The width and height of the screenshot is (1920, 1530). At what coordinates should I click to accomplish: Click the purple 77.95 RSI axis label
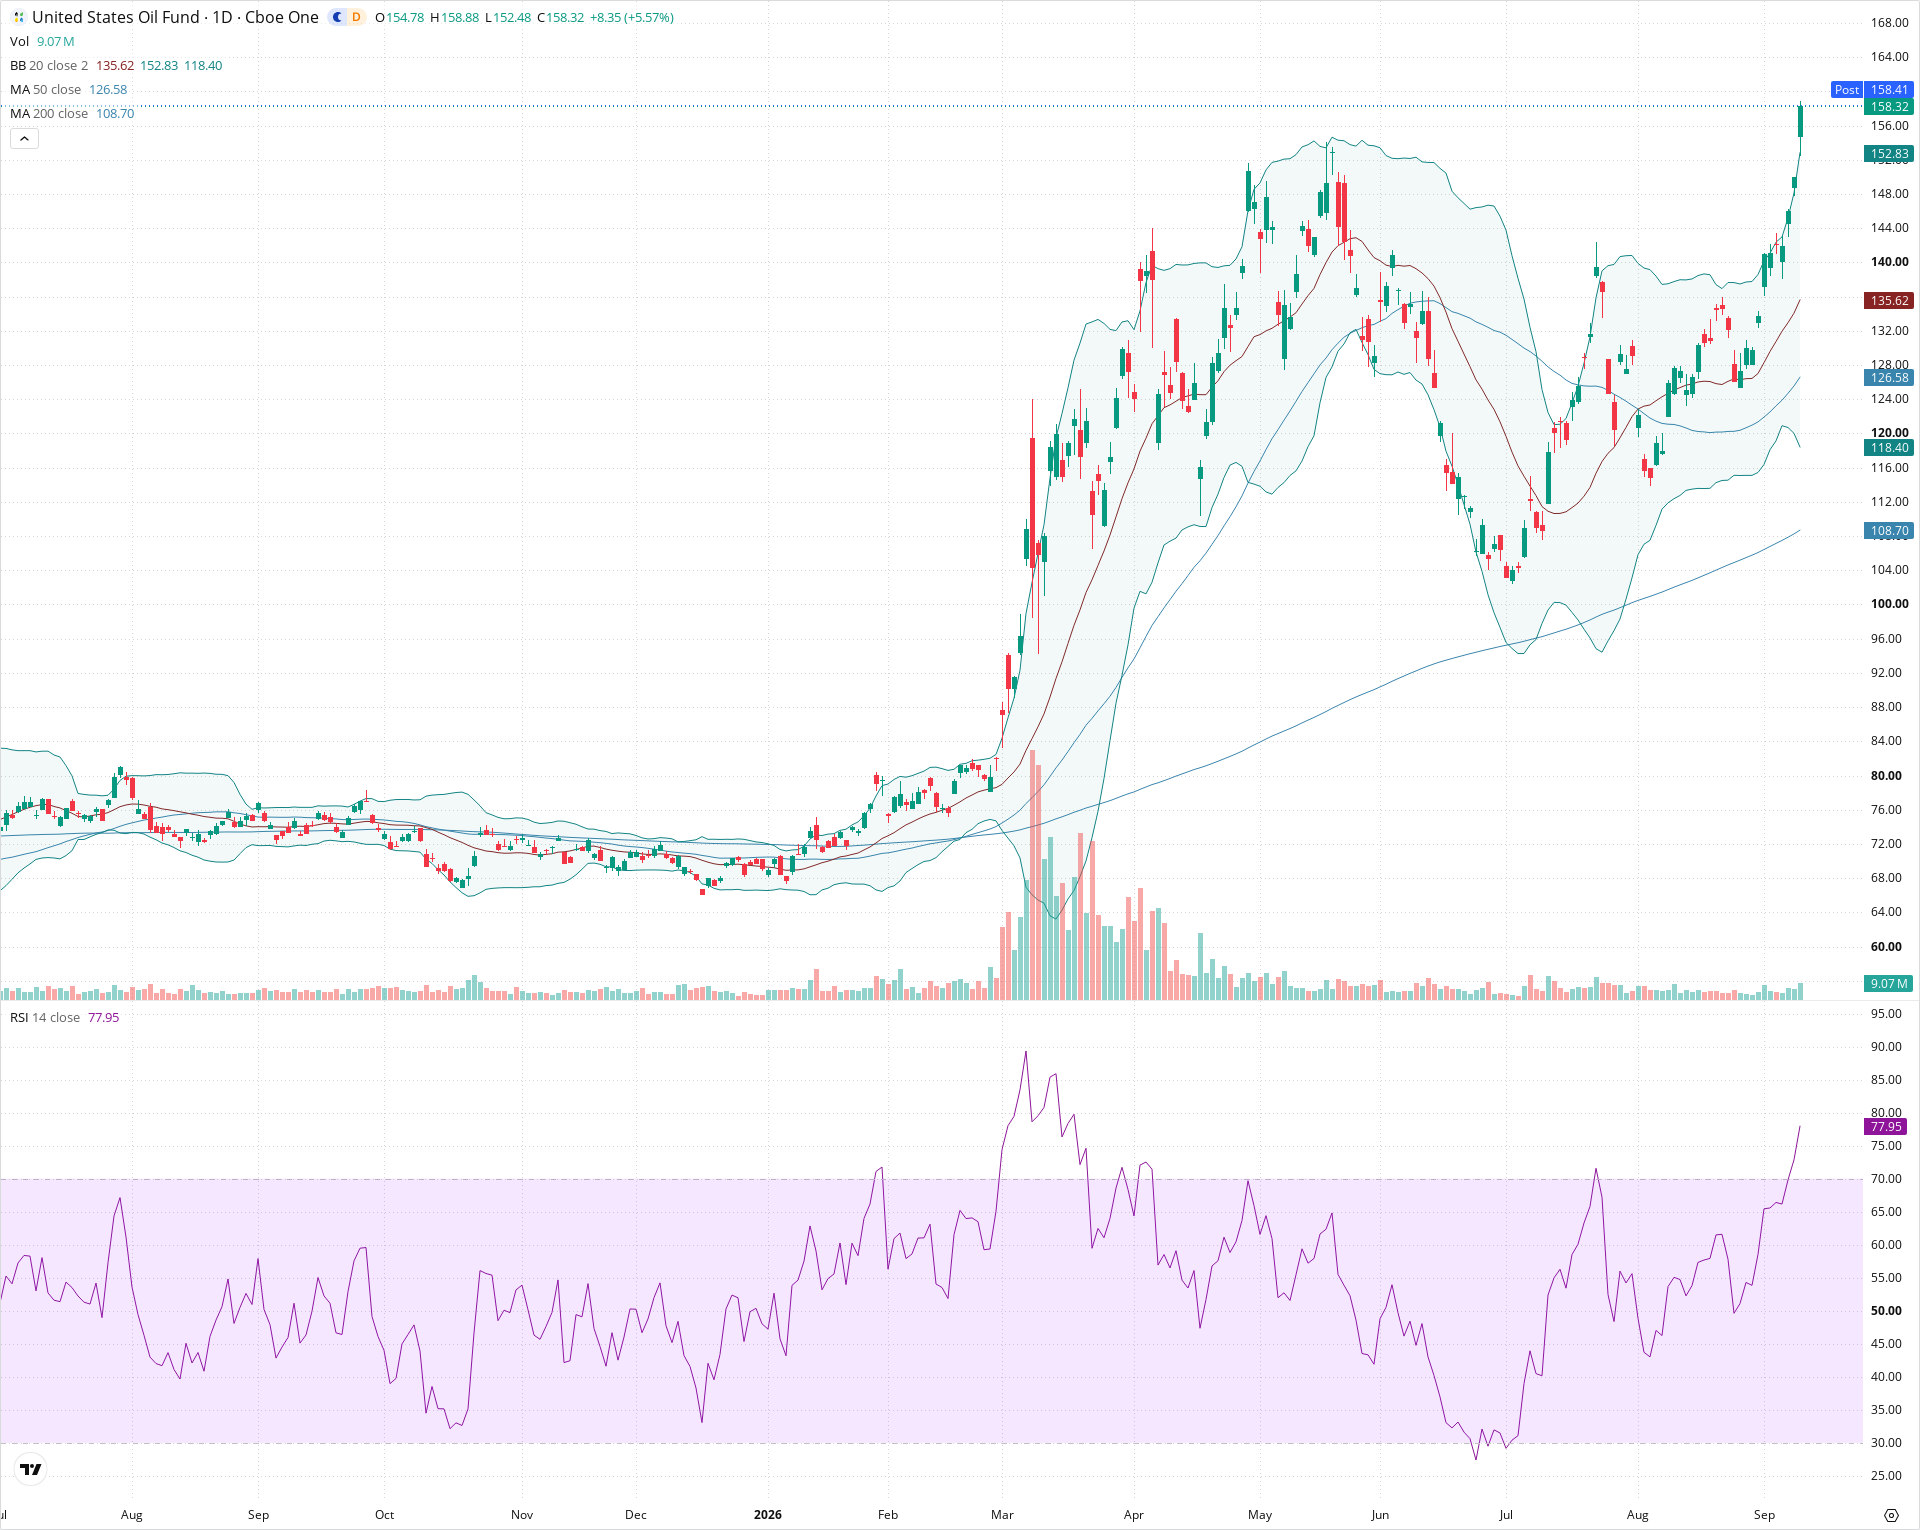[x=1887, y=1126]
